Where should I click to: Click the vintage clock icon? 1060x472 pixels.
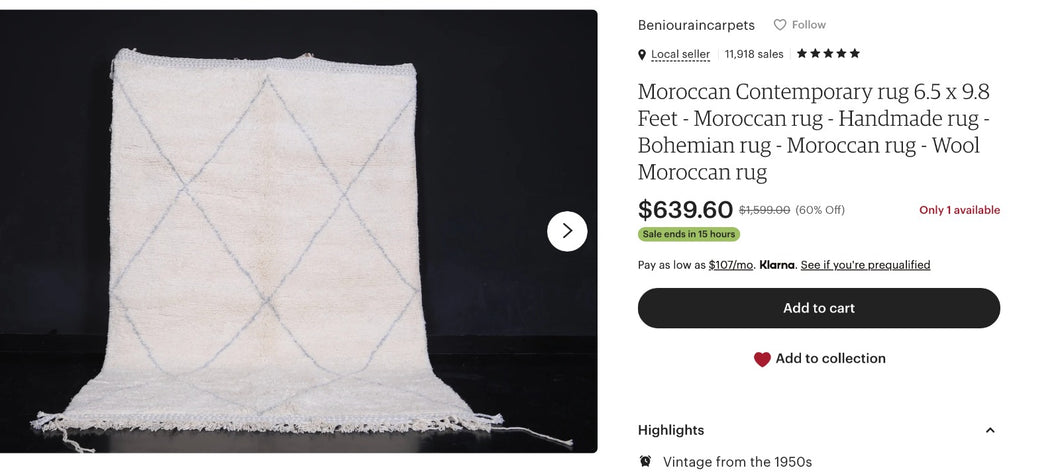click(645, 461)
